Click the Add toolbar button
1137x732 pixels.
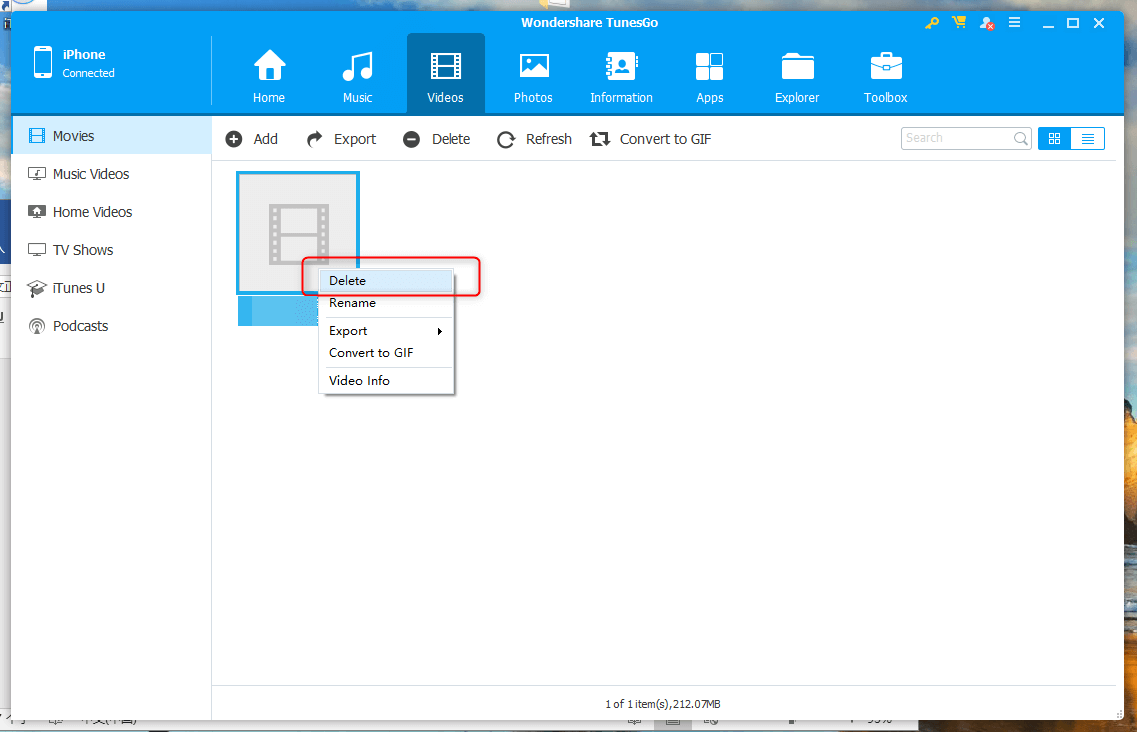(x=252, y=139)
